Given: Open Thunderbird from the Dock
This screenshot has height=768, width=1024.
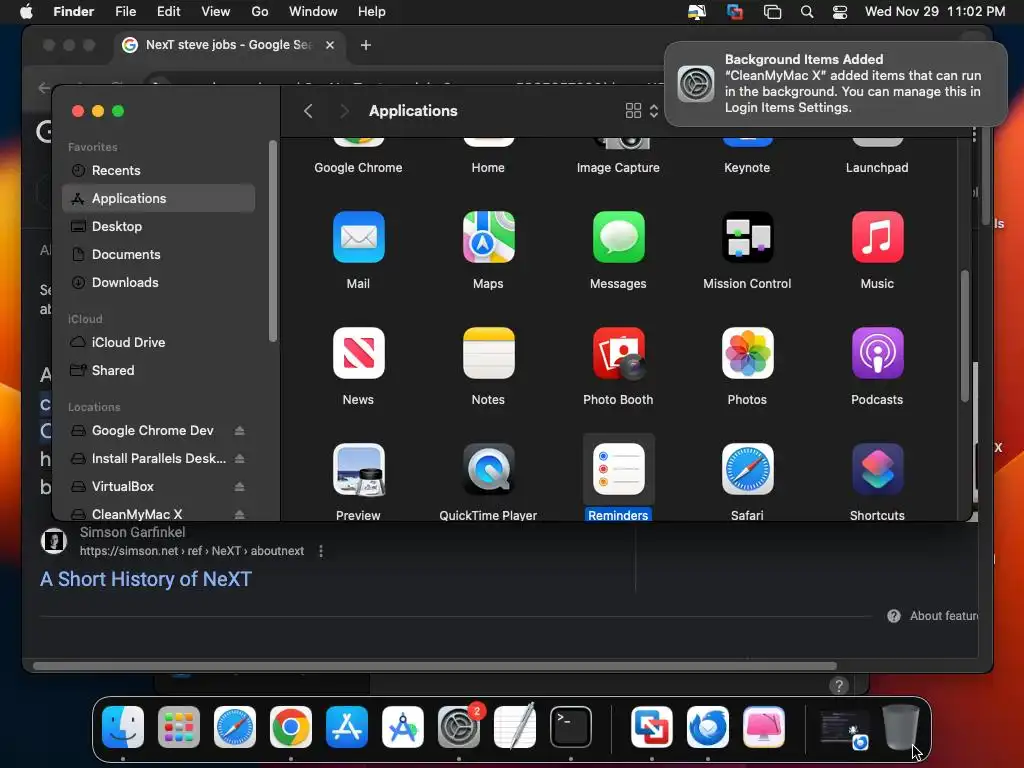Looking at the screenshot, I should click(x=708, y=727).
